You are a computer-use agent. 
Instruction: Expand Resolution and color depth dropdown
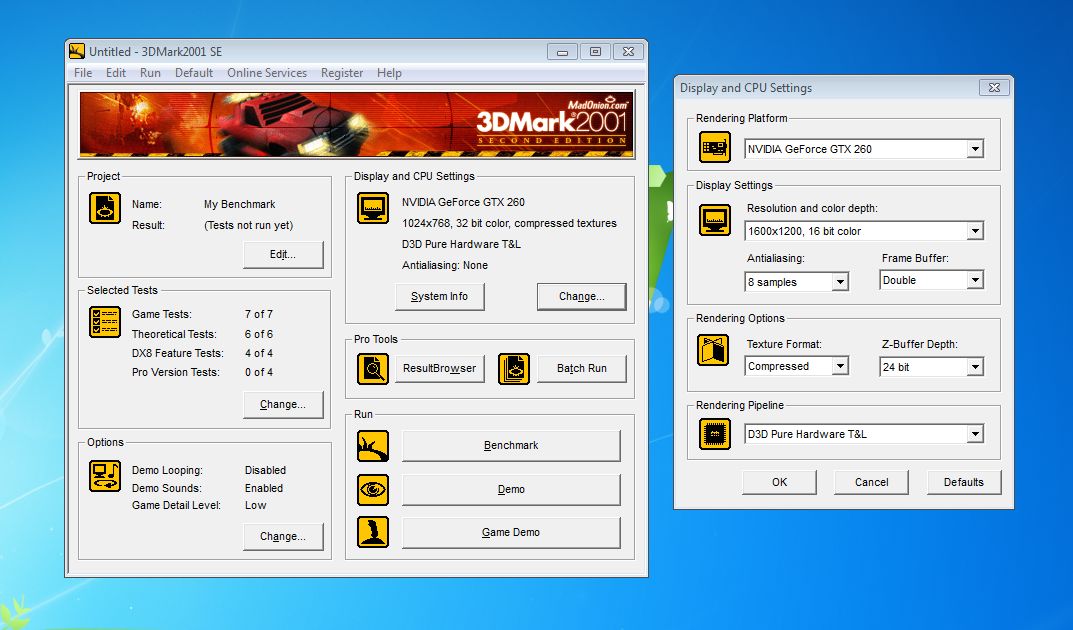[x=975, y=231]
